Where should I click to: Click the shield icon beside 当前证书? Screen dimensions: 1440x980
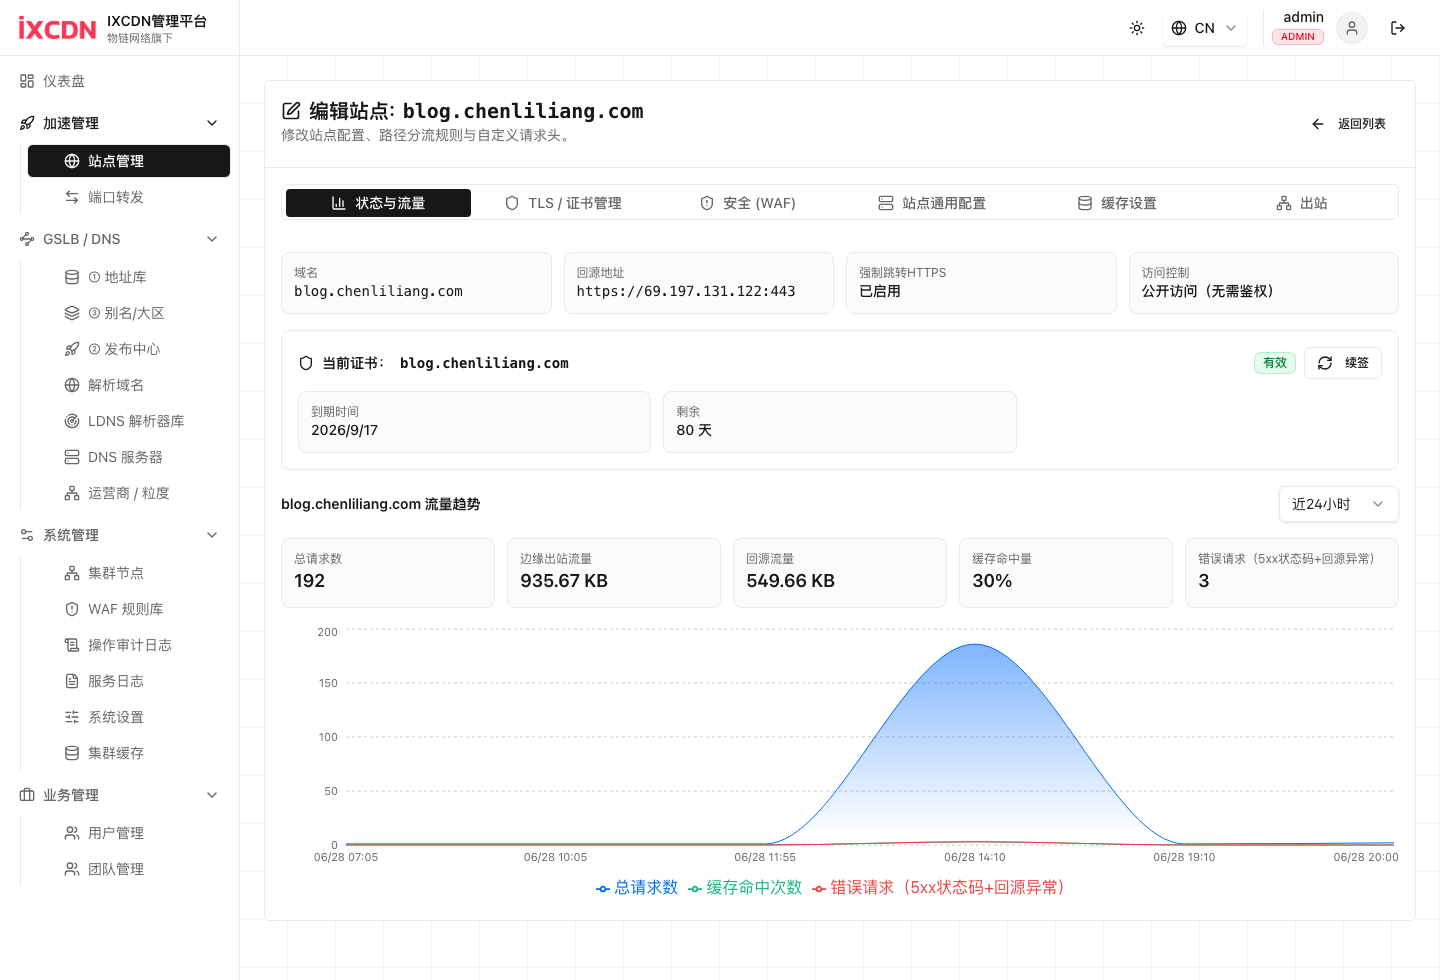coord(306,363)
